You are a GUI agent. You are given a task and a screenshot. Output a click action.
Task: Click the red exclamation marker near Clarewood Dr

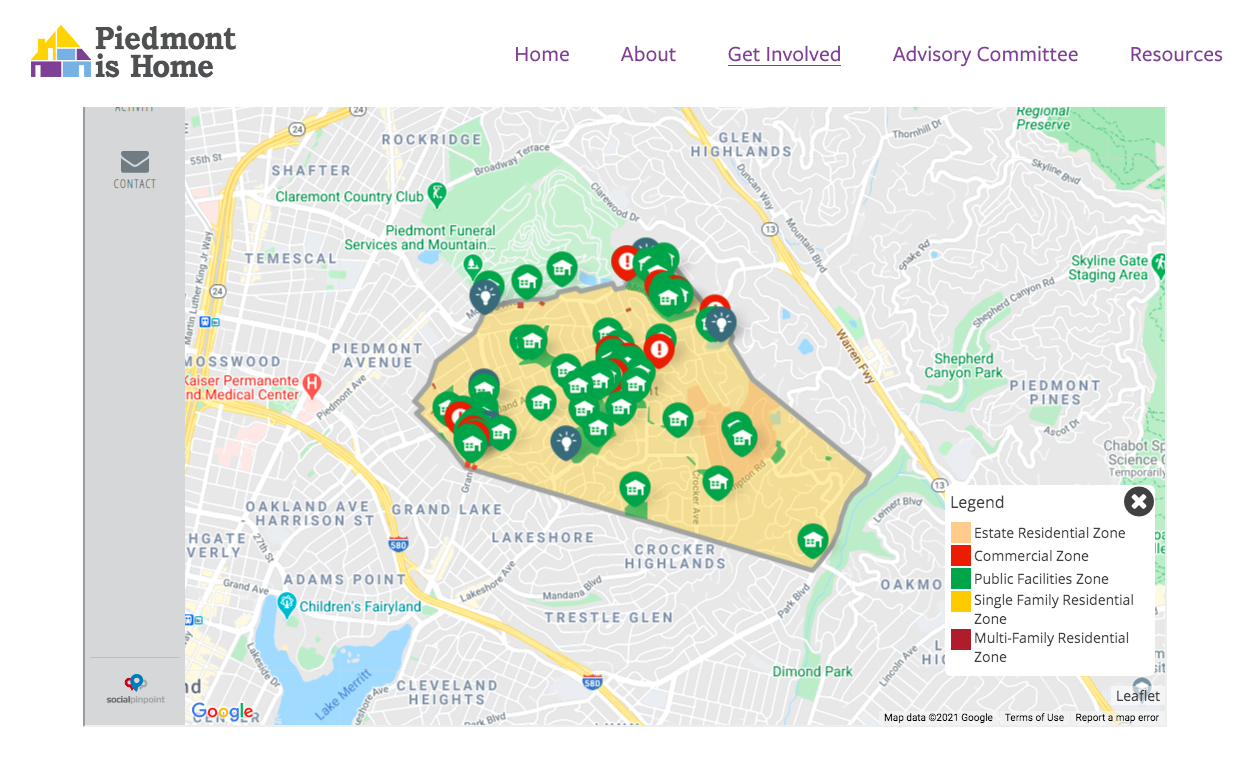627,262
